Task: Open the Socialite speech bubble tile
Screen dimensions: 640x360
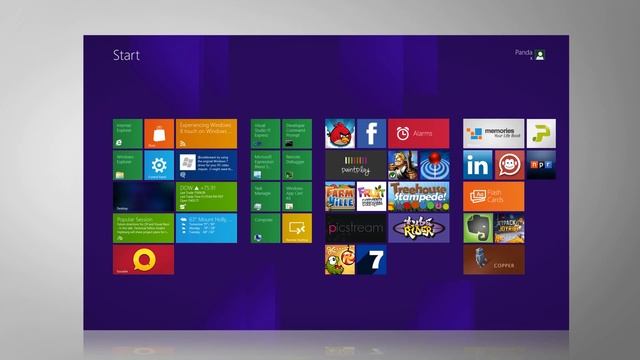Action: (x=143, y=260)
